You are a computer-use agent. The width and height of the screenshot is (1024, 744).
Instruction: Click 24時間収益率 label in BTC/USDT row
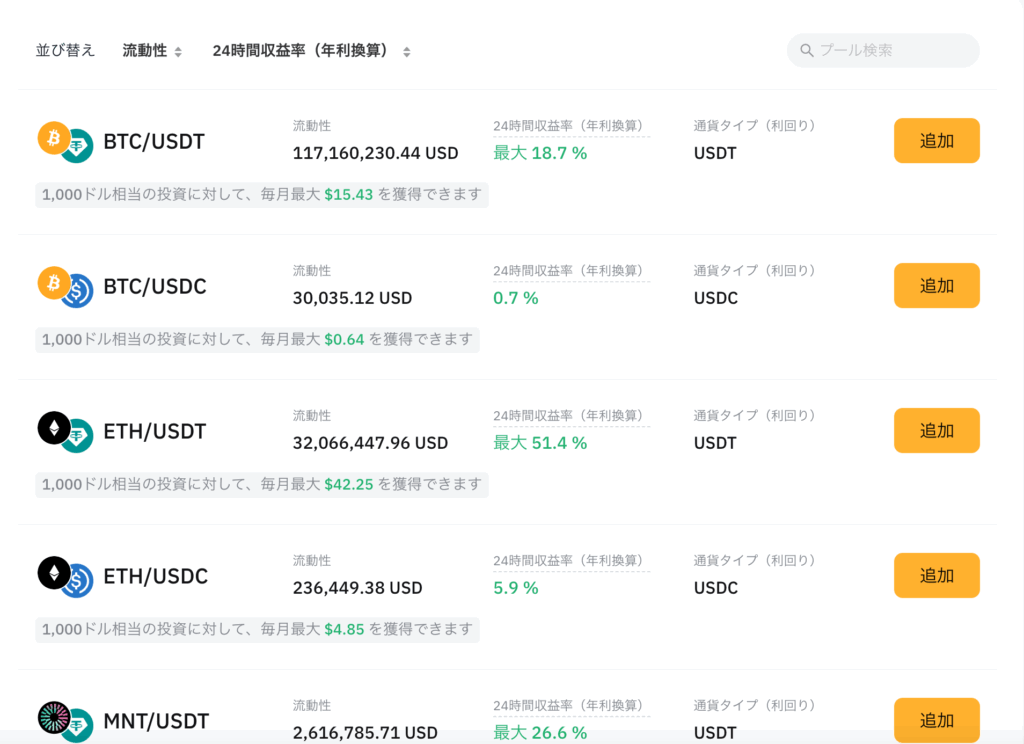(571, 126)
